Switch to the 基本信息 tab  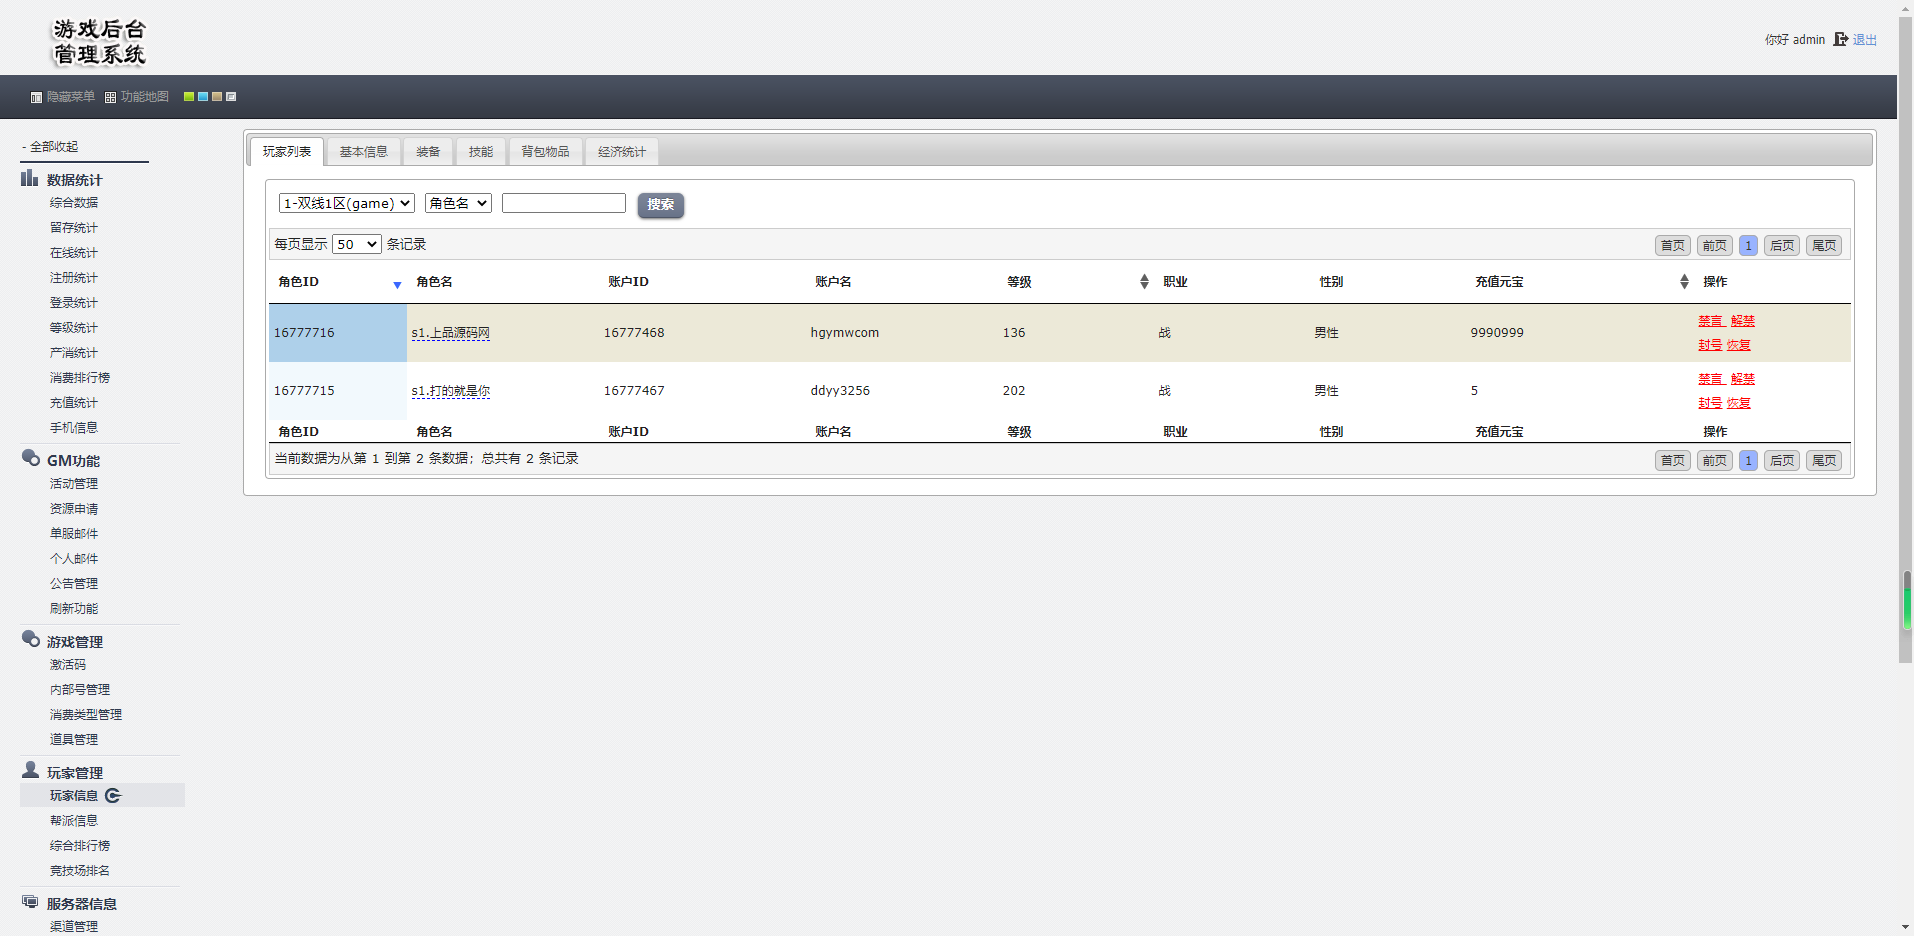(363, 152)
